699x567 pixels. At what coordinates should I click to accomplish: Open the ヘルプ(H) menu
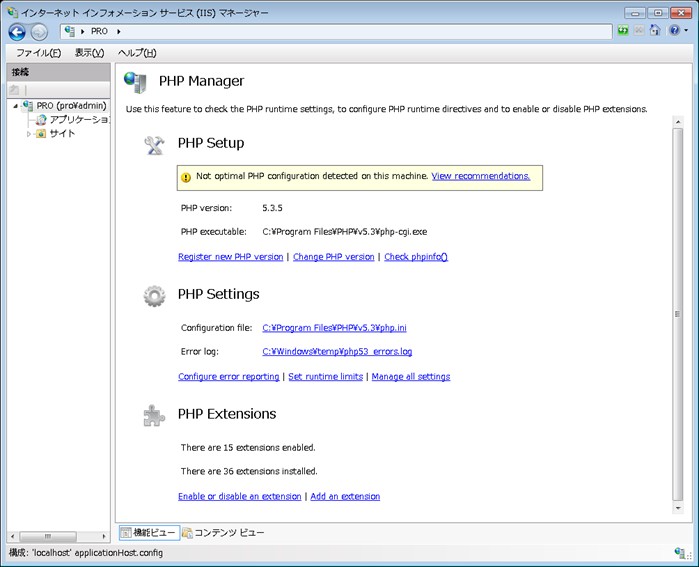coord(137,53)
